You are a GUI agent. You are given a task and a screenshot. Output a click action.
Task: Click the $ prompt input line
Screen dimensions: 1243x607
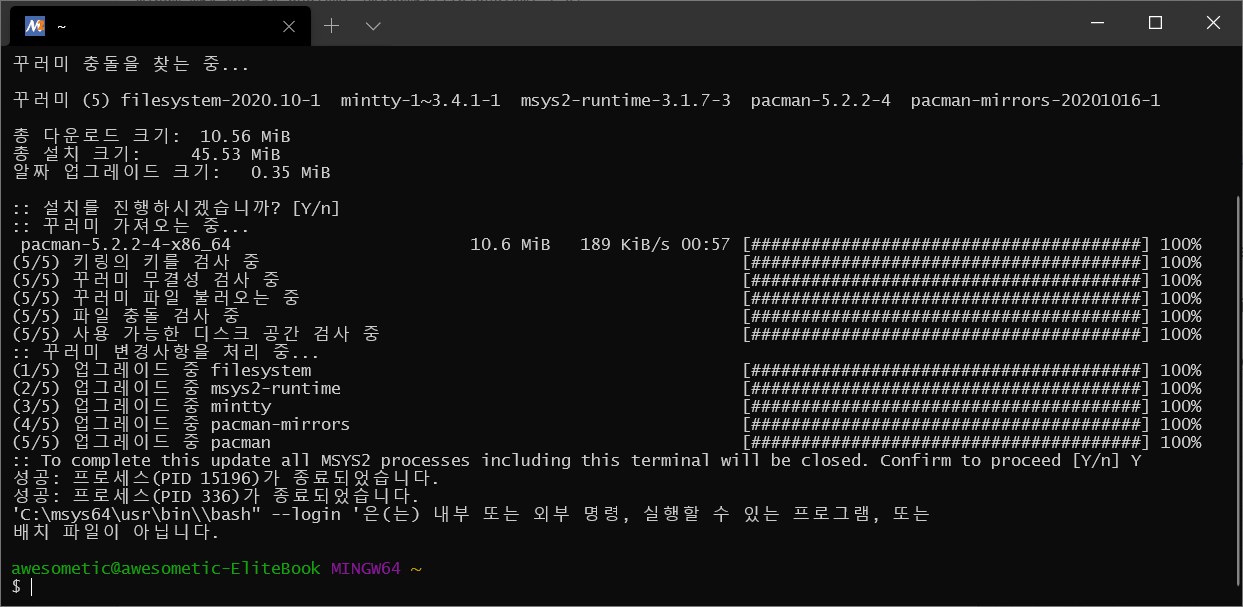pos(22,586)
